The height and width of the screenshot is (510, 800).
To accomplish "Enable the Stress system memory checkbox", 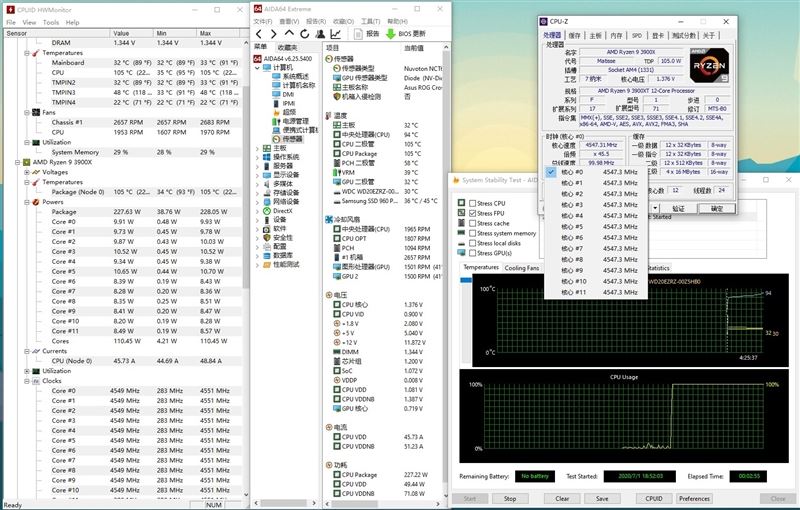I will click(x=472, y=233).
